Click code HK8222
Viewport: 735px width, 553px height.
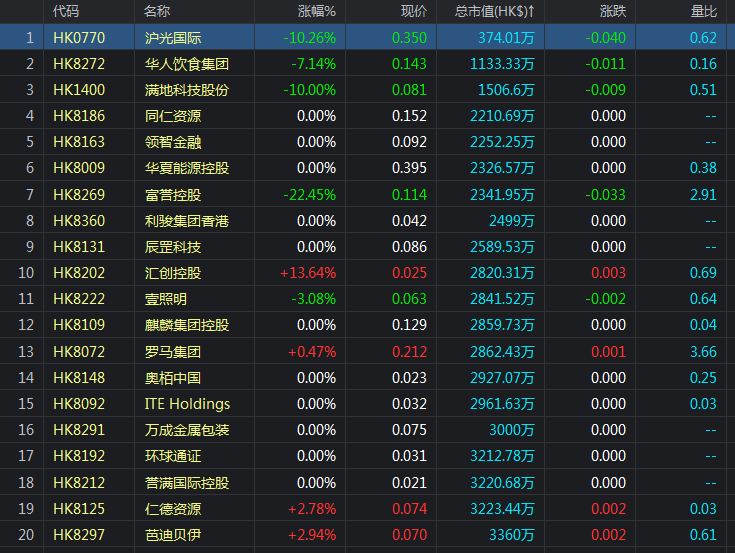(x=79, y=299)
